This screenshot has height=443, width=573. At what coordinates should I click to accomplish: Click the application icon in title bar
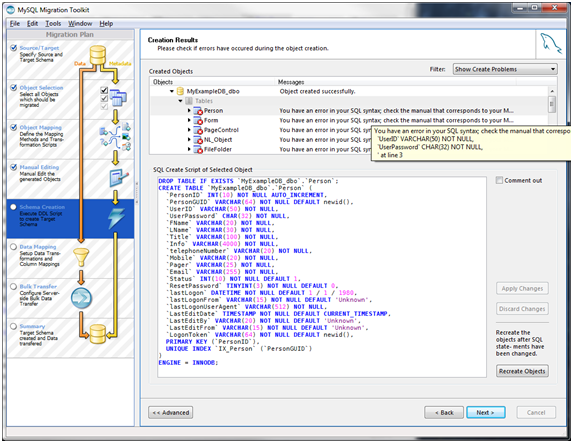tap(11, 10)
